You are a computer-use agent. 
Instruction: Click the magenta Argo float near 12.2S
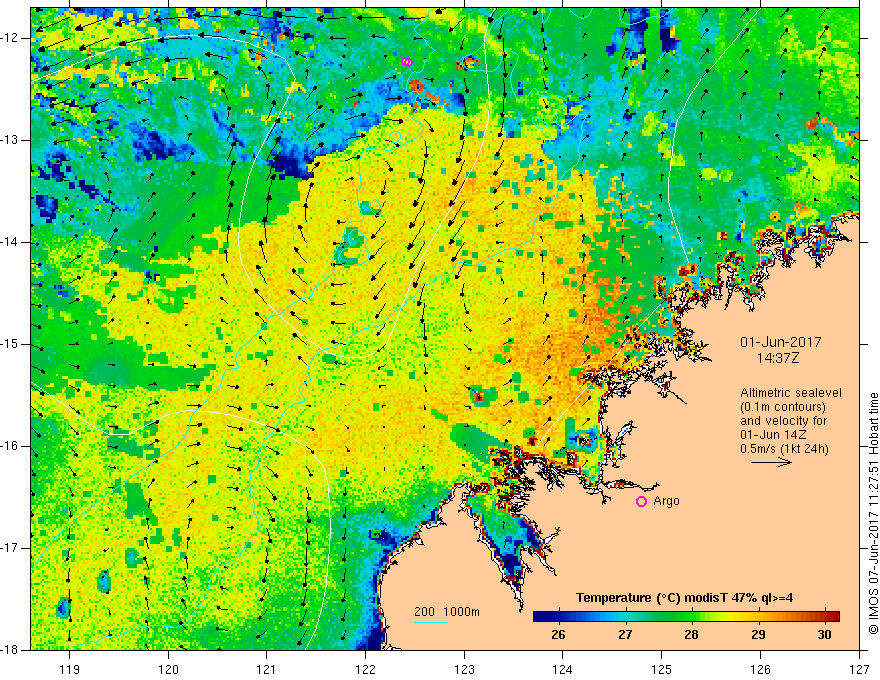(x=407, y=62)
